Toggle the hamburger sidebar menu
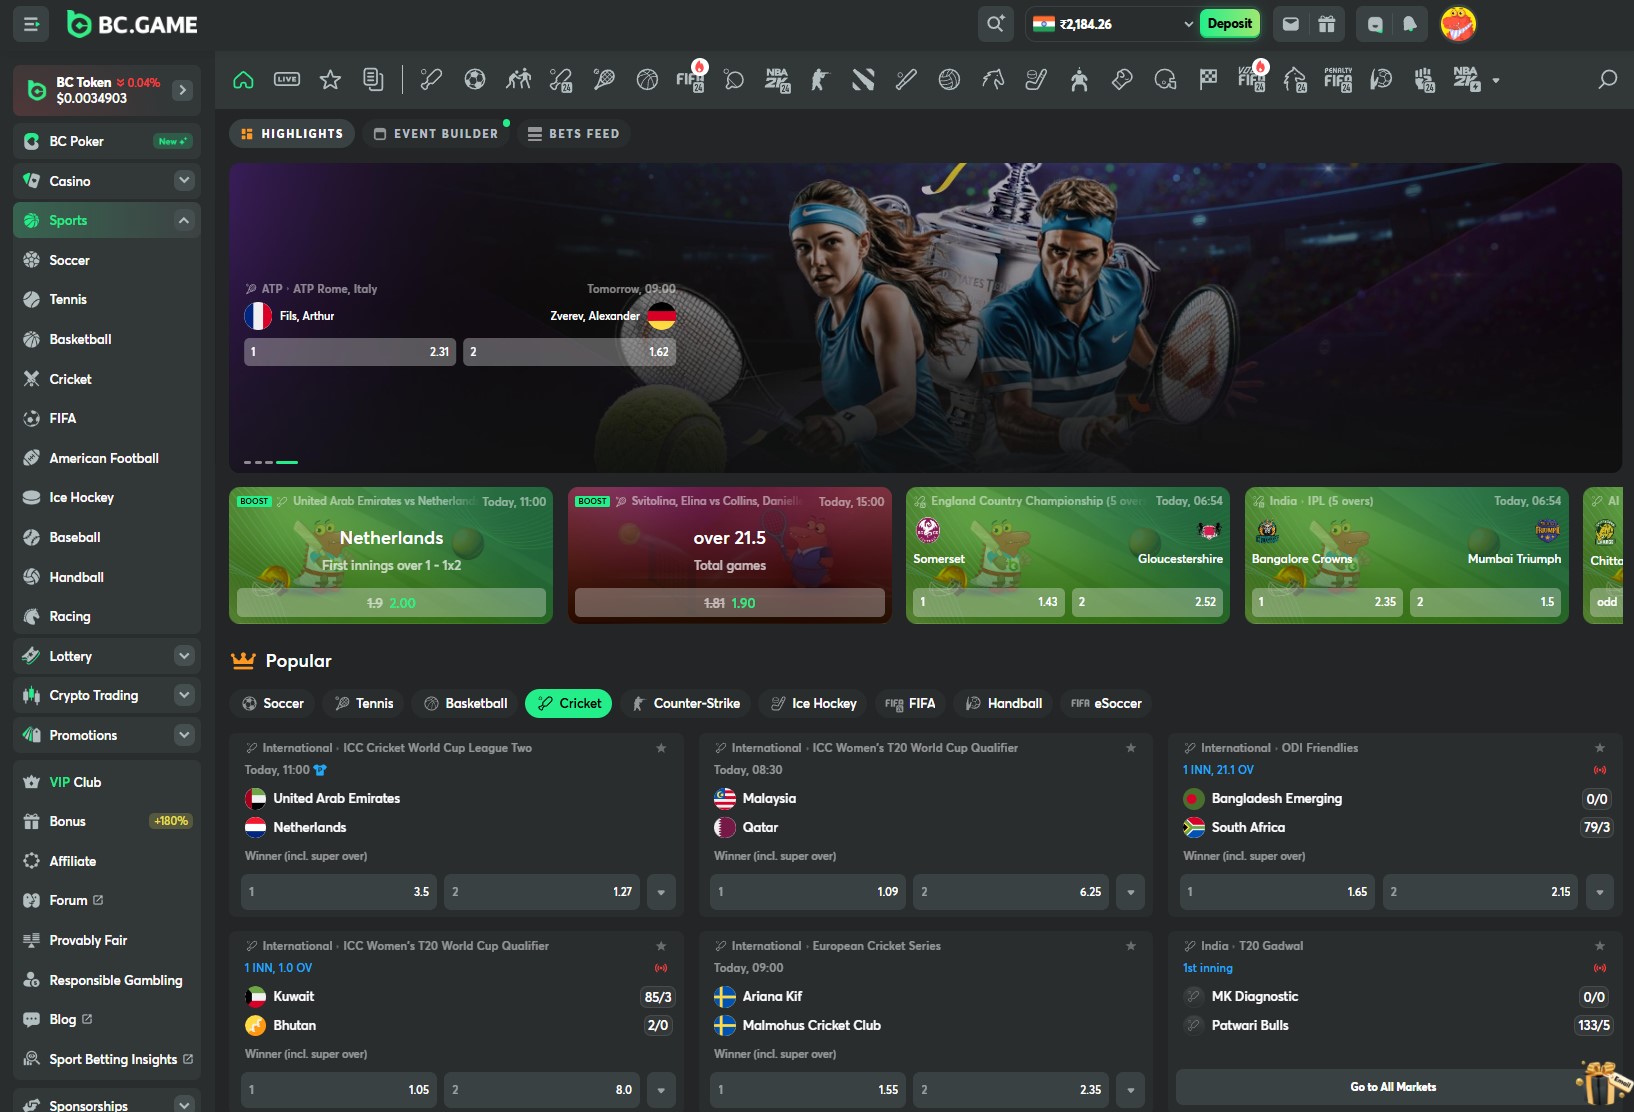 point(31,24)
